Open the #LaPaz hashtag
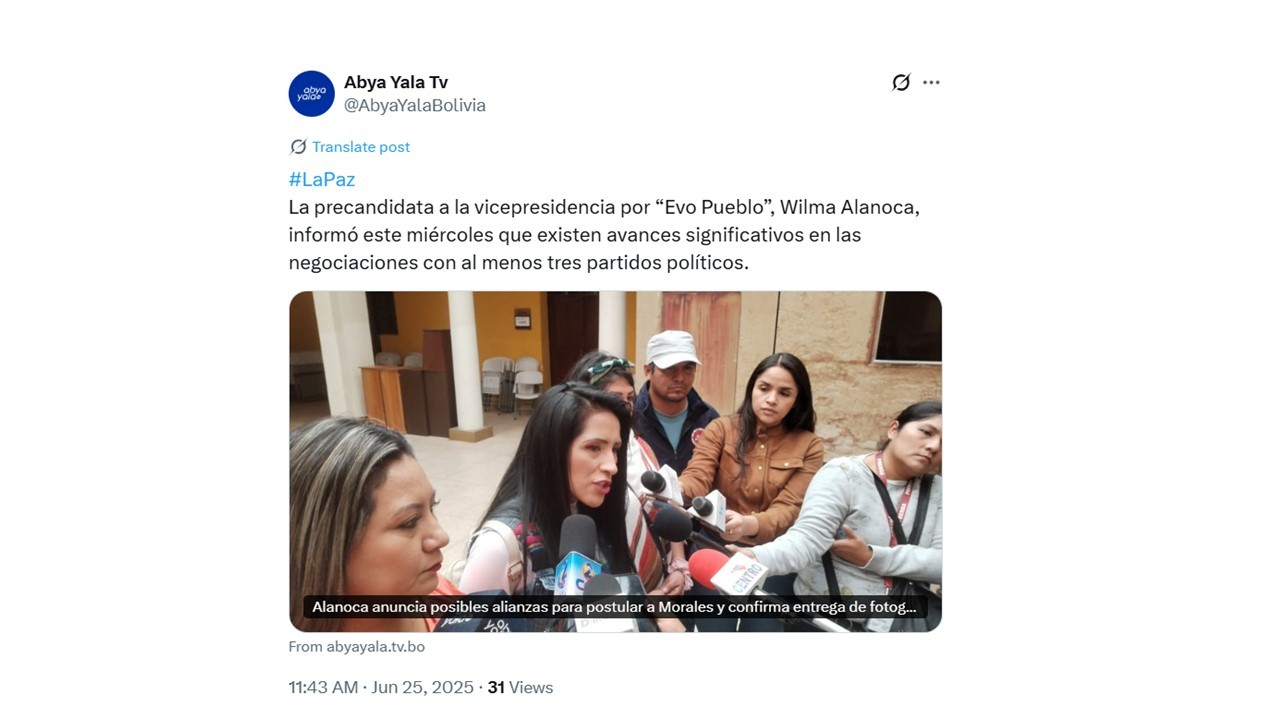Viewport: 1280px width, 720px height. click(x=322, y=180)
